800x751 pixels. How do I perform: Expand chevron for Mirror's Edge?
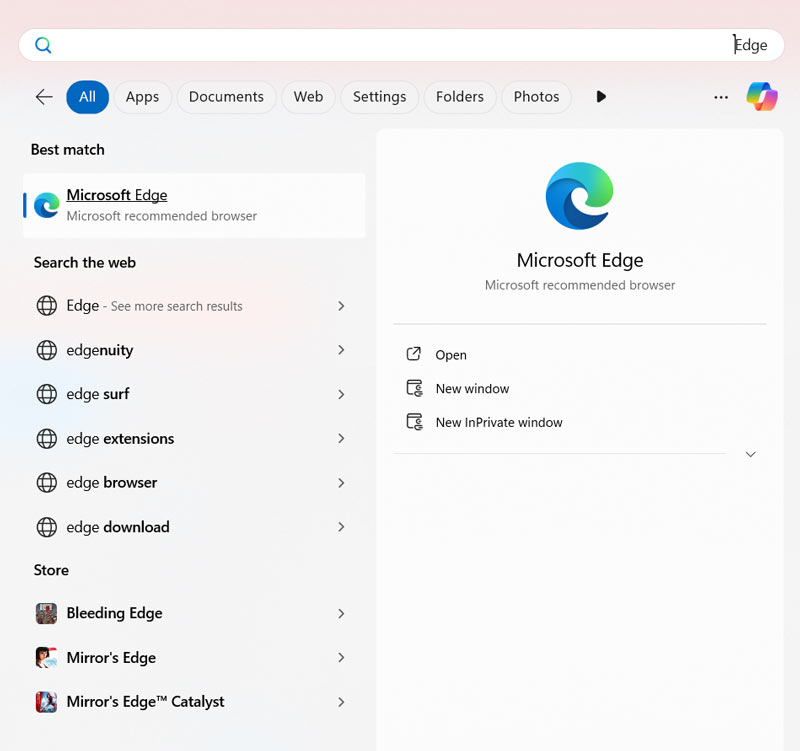pyautogui.click(x=341, y=657)
